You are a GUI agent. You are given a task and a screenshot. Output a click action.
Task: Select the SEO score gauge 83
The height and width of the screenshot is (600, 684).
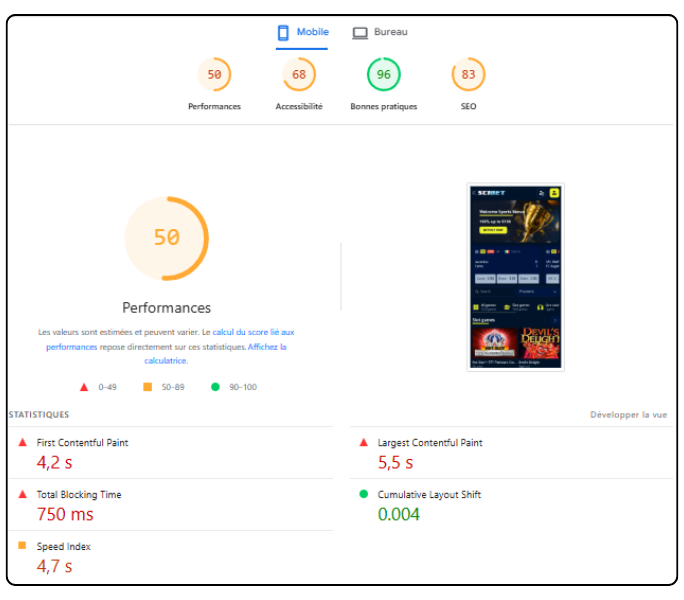pyautogui.click(x=468, y=75)
